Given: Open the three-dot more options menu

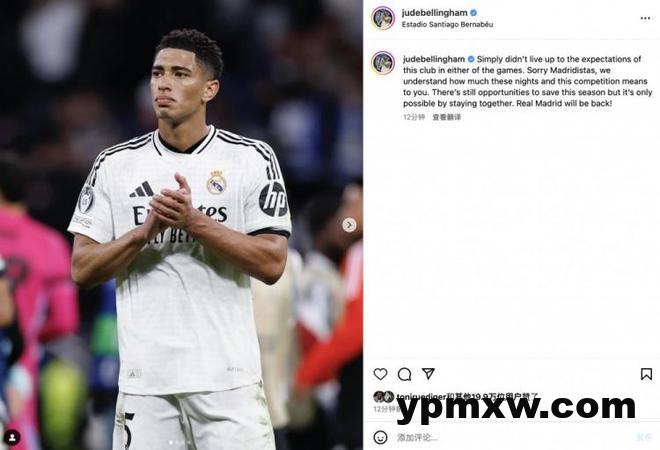Looking at the screenshot, I should tap(645, 18).
